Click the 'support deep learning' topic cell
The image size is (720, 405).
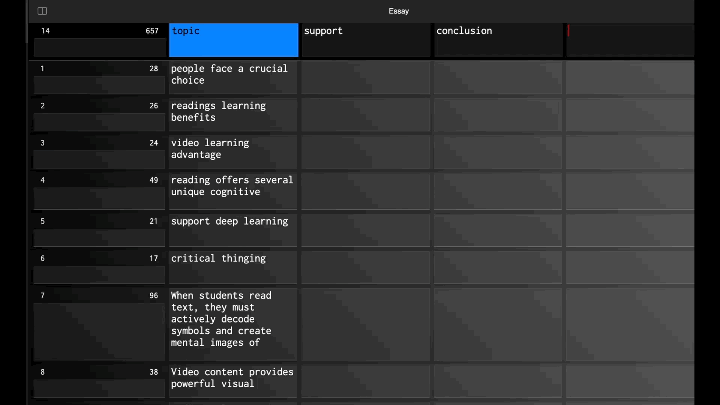(x=233, y=228)
